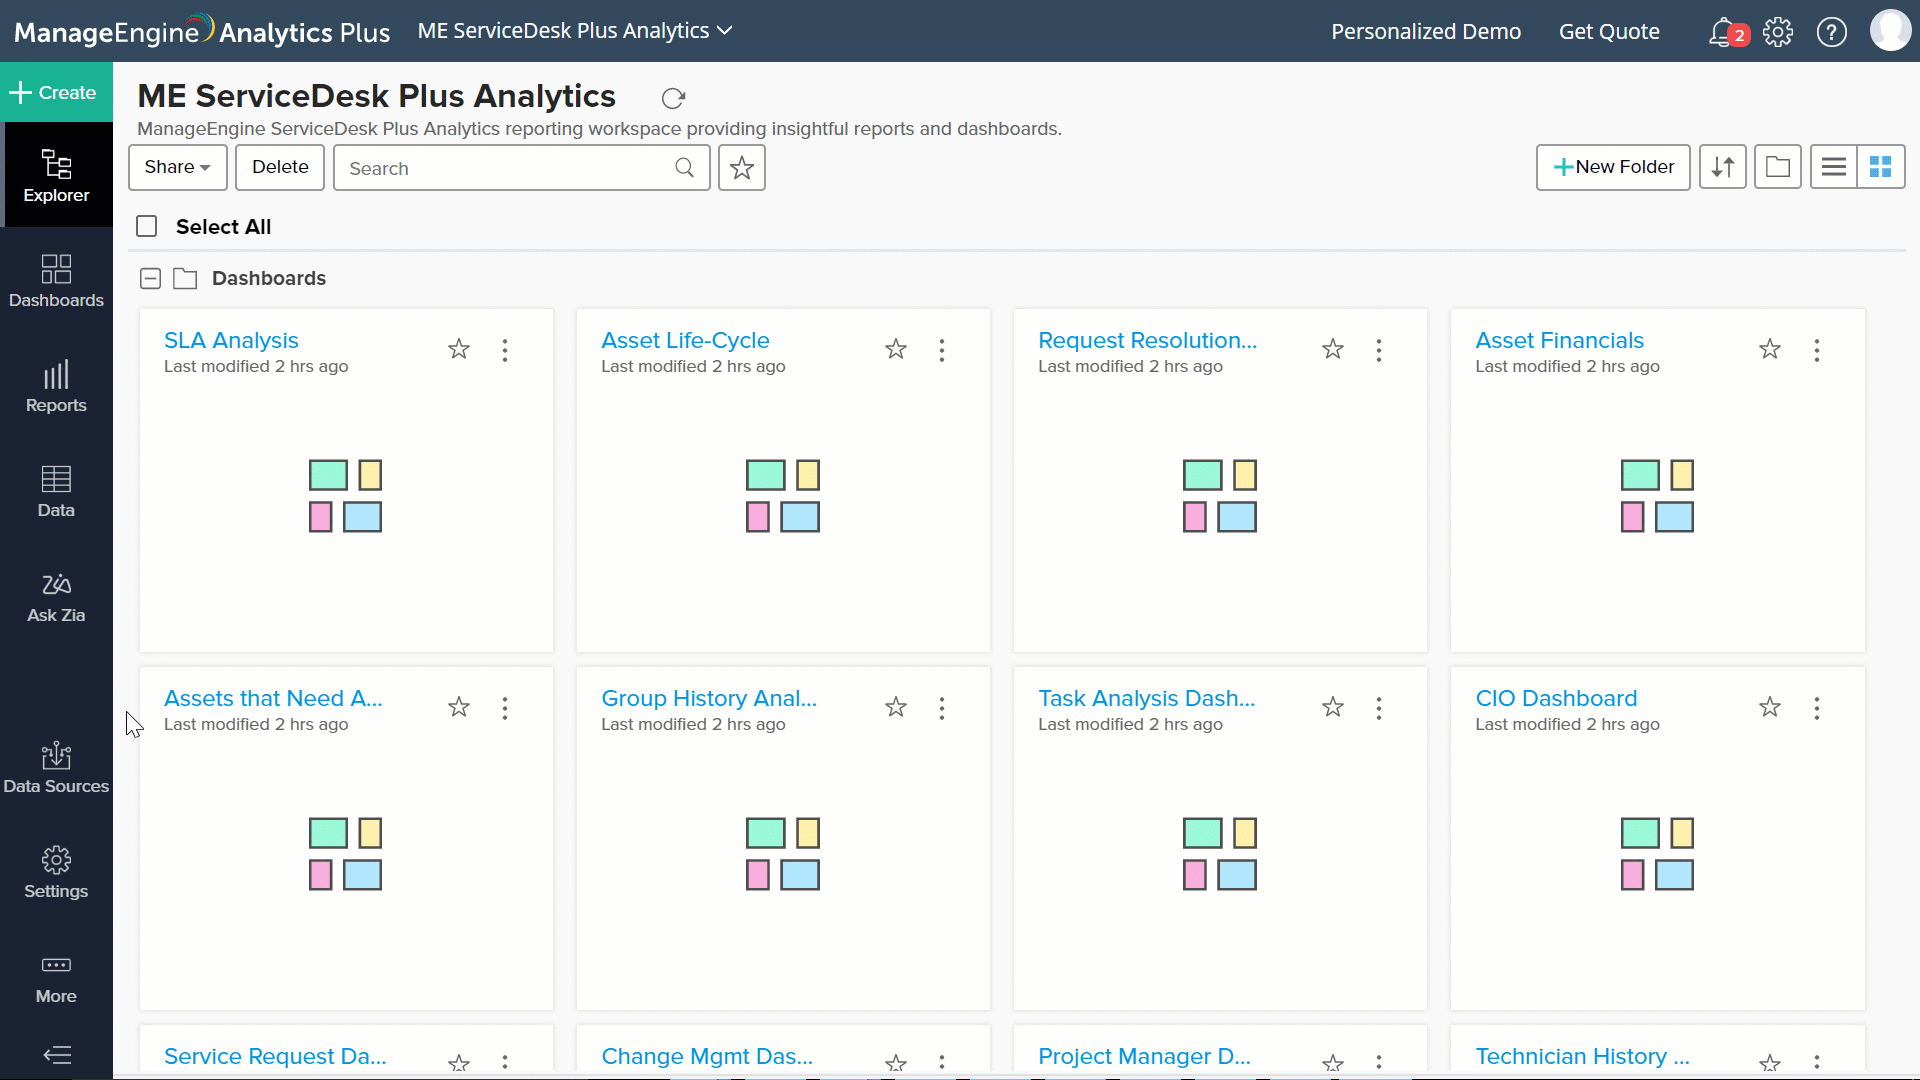Switch to list view layout
This screenshot has width=1920, height=1080.
(1833, 167)
